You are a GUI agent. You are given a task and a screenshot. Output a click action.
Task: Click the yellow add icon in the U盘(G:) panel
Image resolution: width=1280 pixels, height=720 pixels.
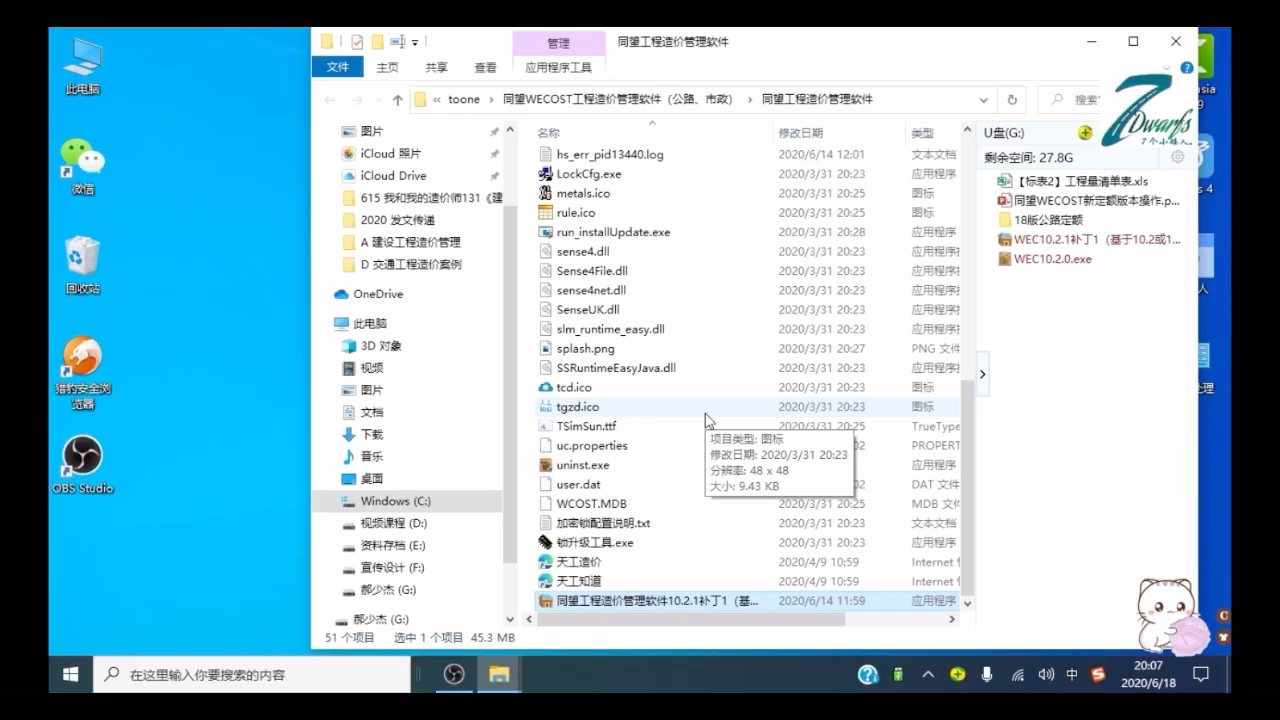(x=1084, y=132)
